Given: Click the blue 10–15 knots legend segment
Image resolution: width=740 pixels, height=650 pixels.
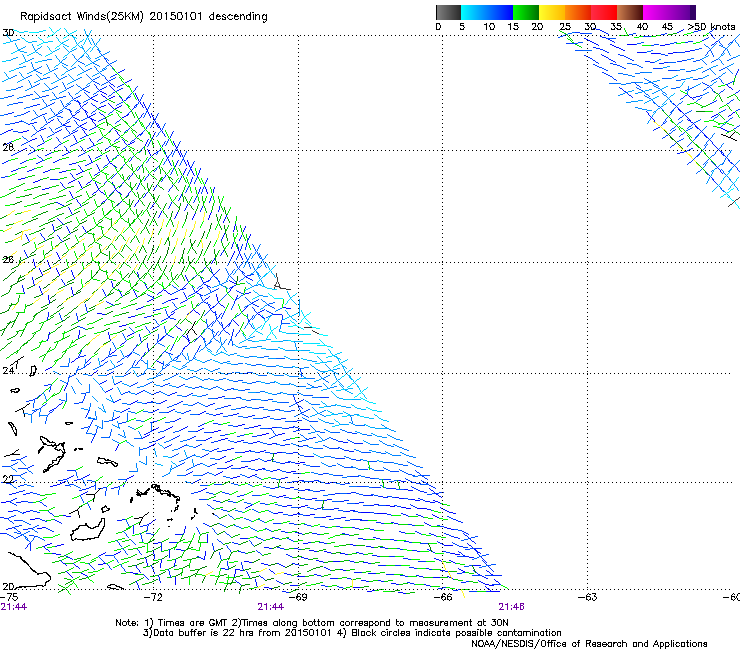Looking at the screenshot, I should pyautogui.click(x=500, y=12).
